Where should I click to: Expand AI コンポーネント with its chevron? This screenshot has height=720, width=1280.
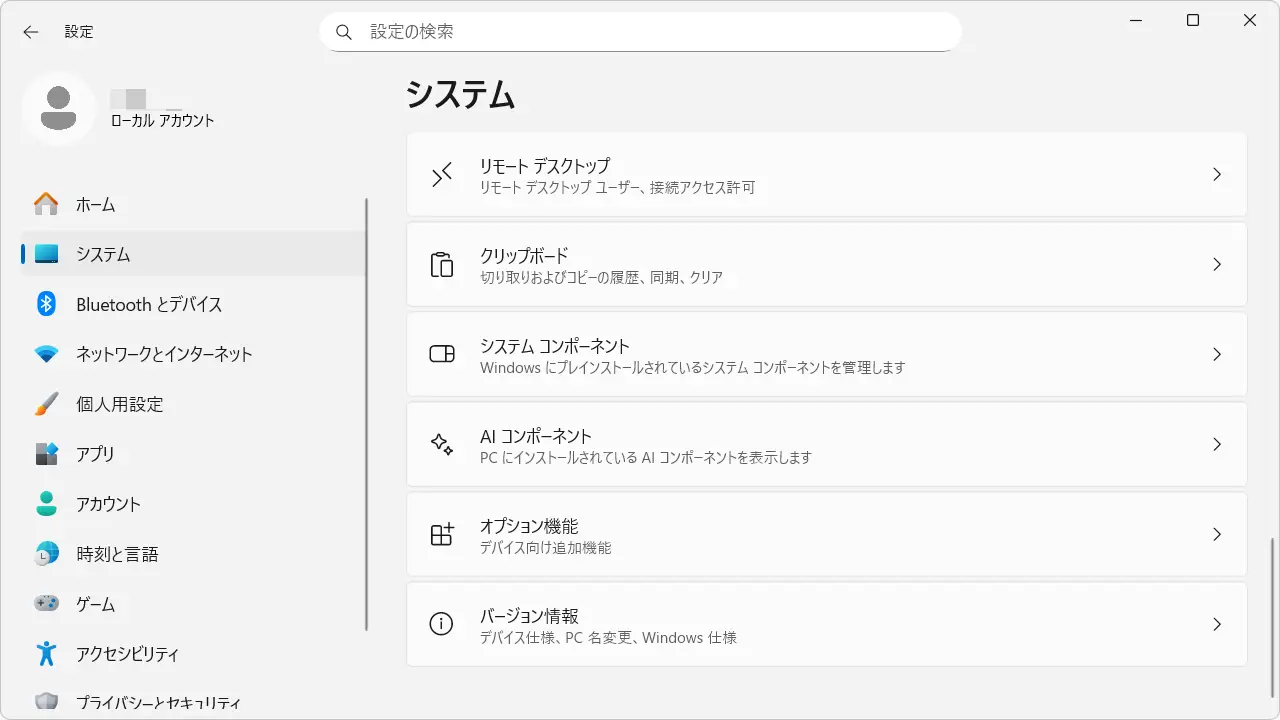coord(1217,444)
